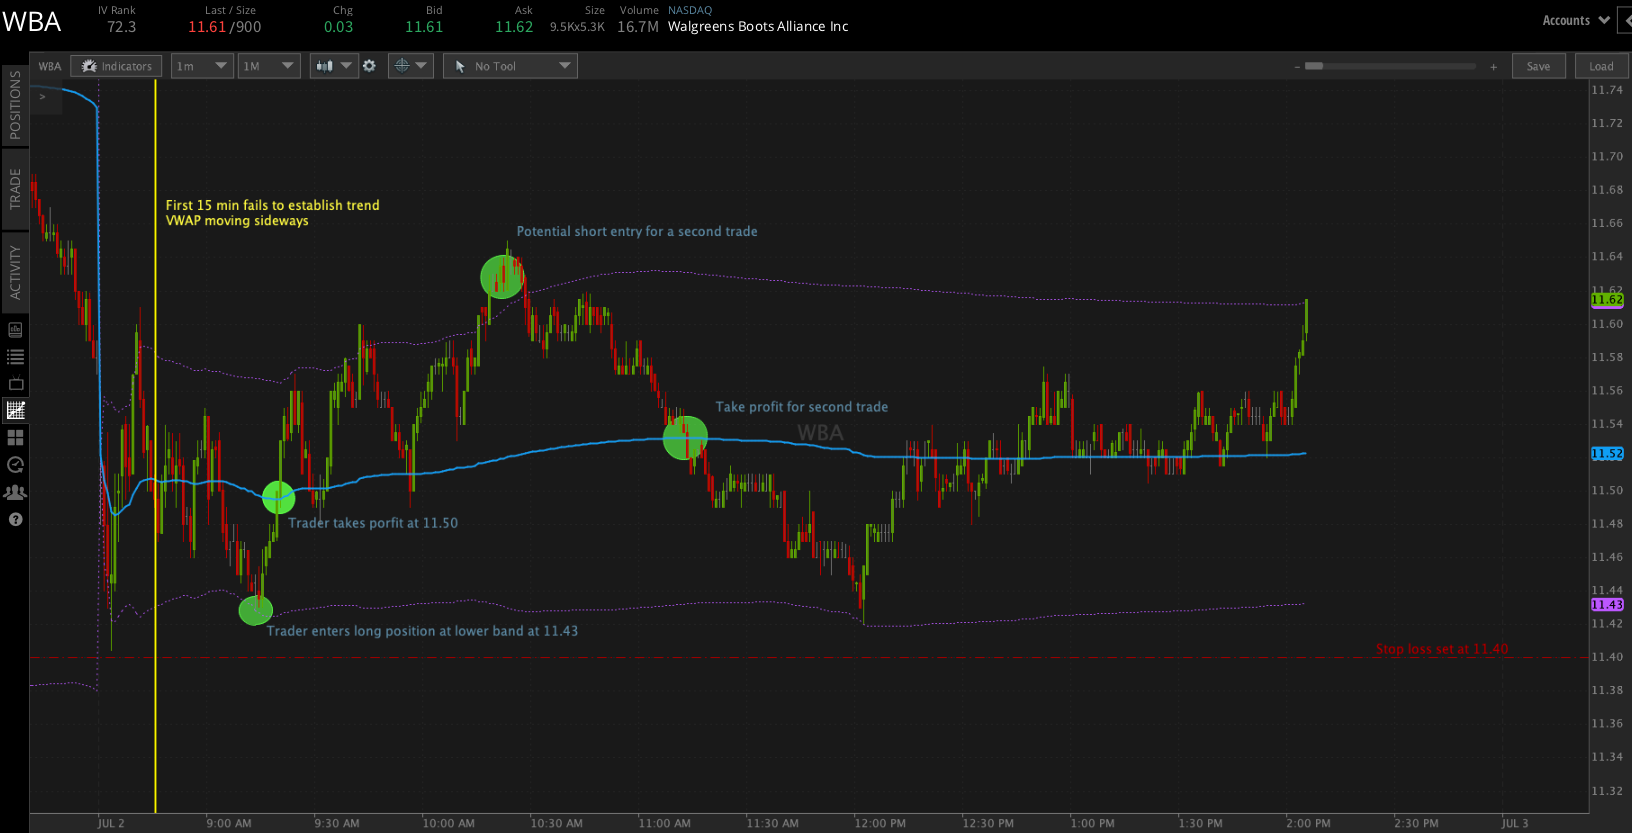Click the "Potential short entry" annotation text
1632x833 pixels.
637,231
